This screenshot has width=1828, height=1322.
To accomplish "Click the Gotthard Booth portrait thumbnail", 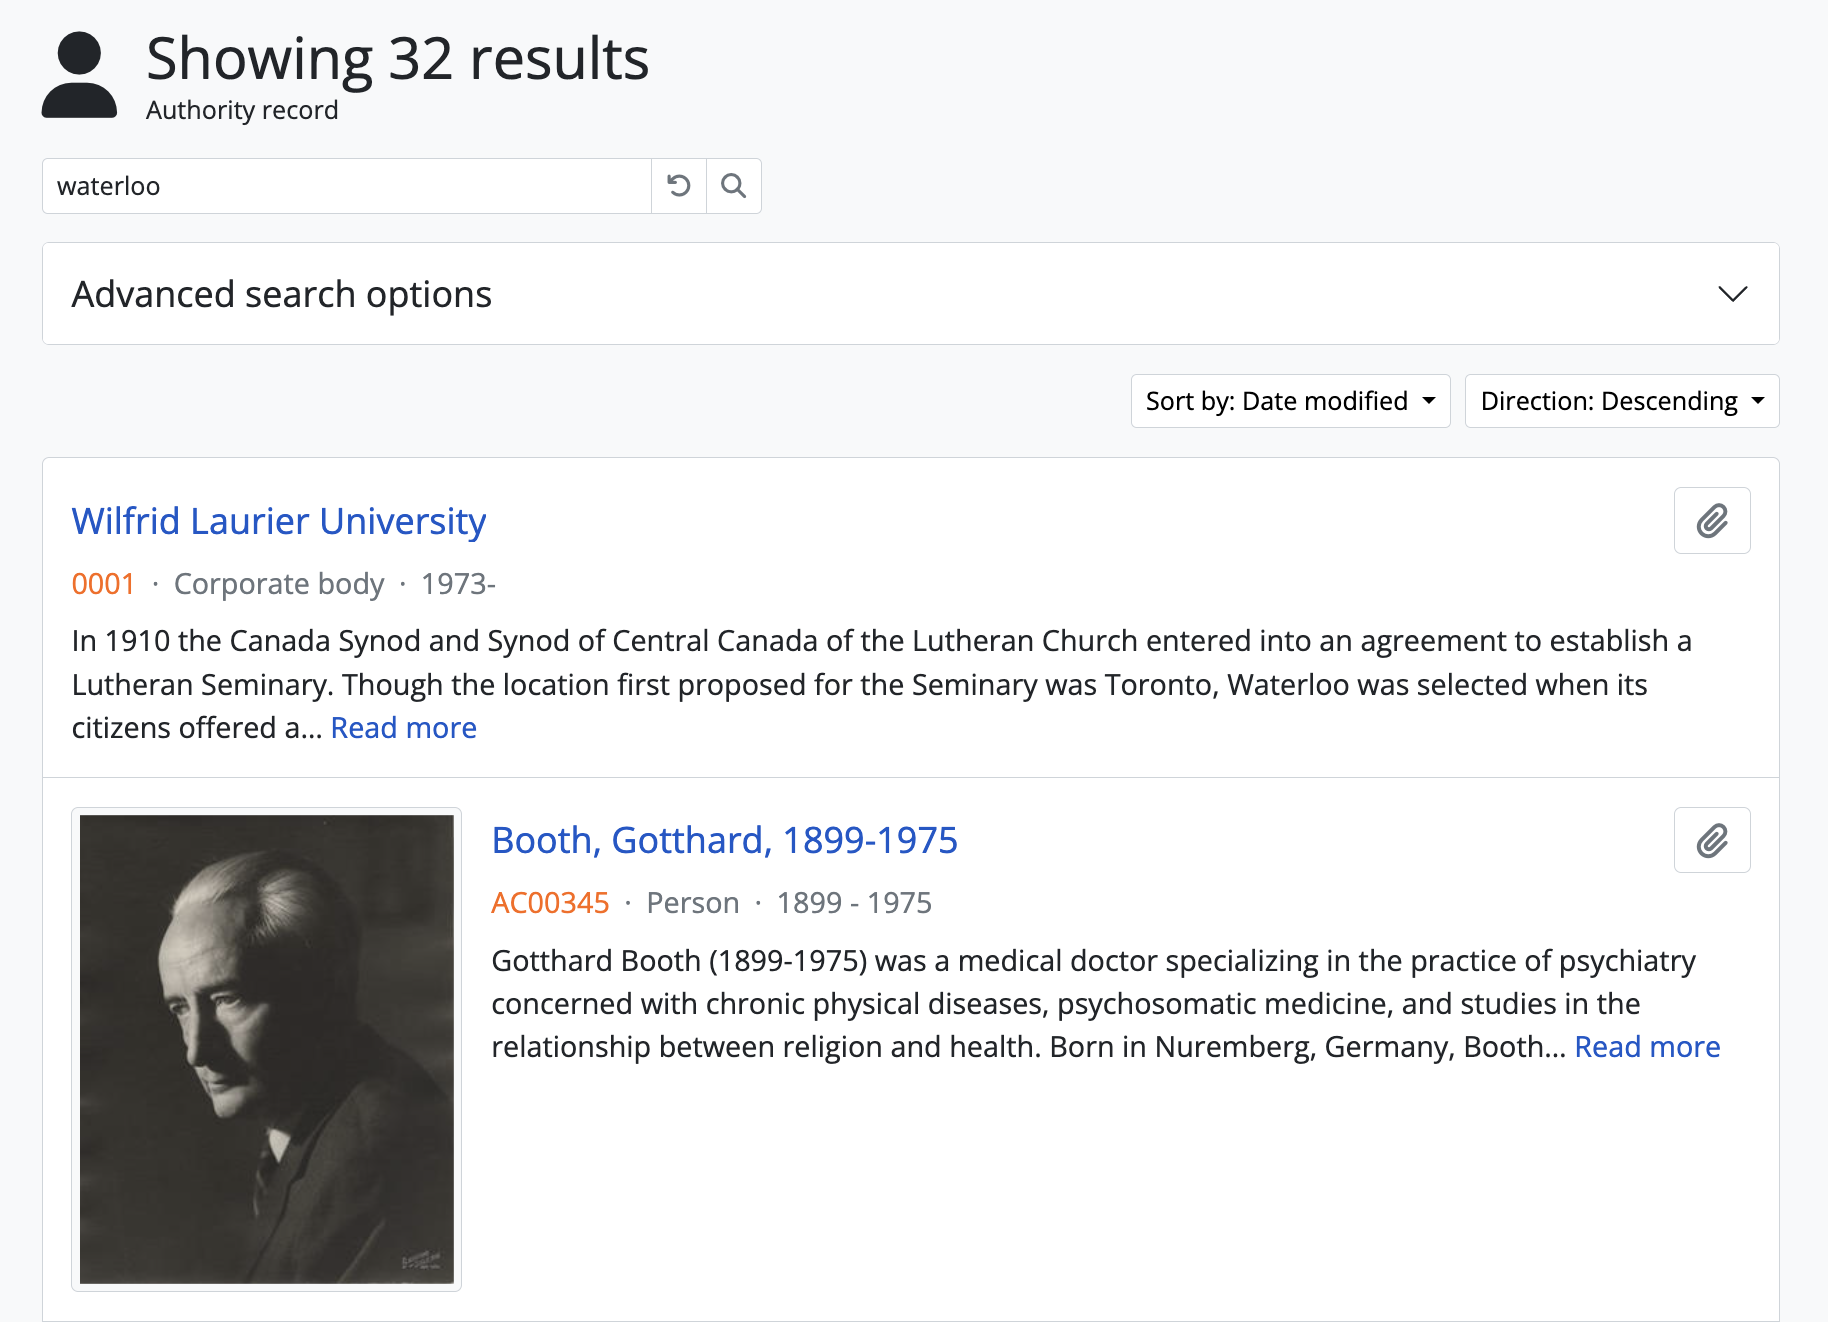I will pyautogui.click(x=267, y=1049).
